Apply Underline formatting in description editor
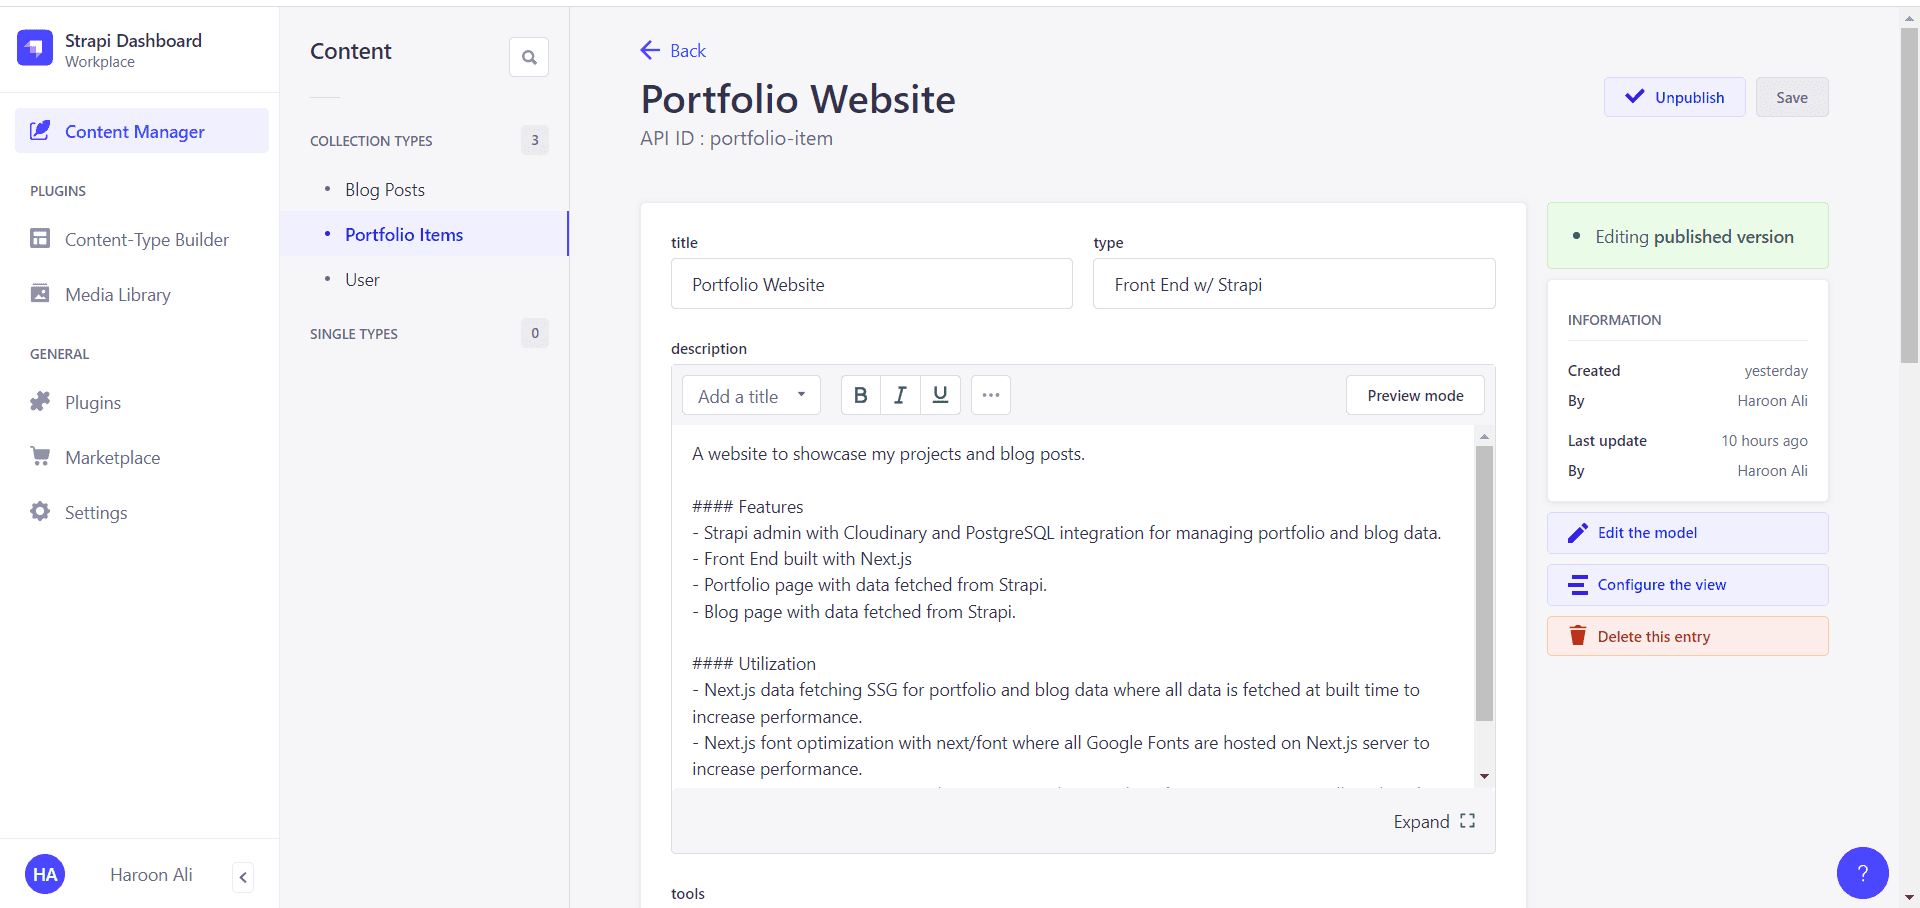The height and width of the screenshot is (908, 1920). pos(940,395)
